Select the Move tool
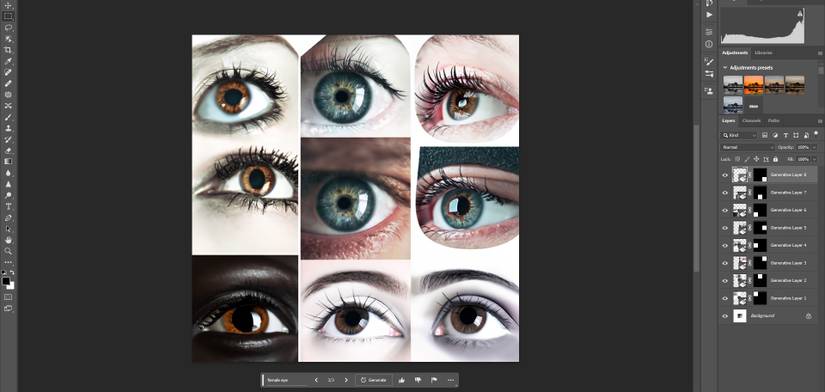Screen dimensions: 825x392 pos(8,5)
